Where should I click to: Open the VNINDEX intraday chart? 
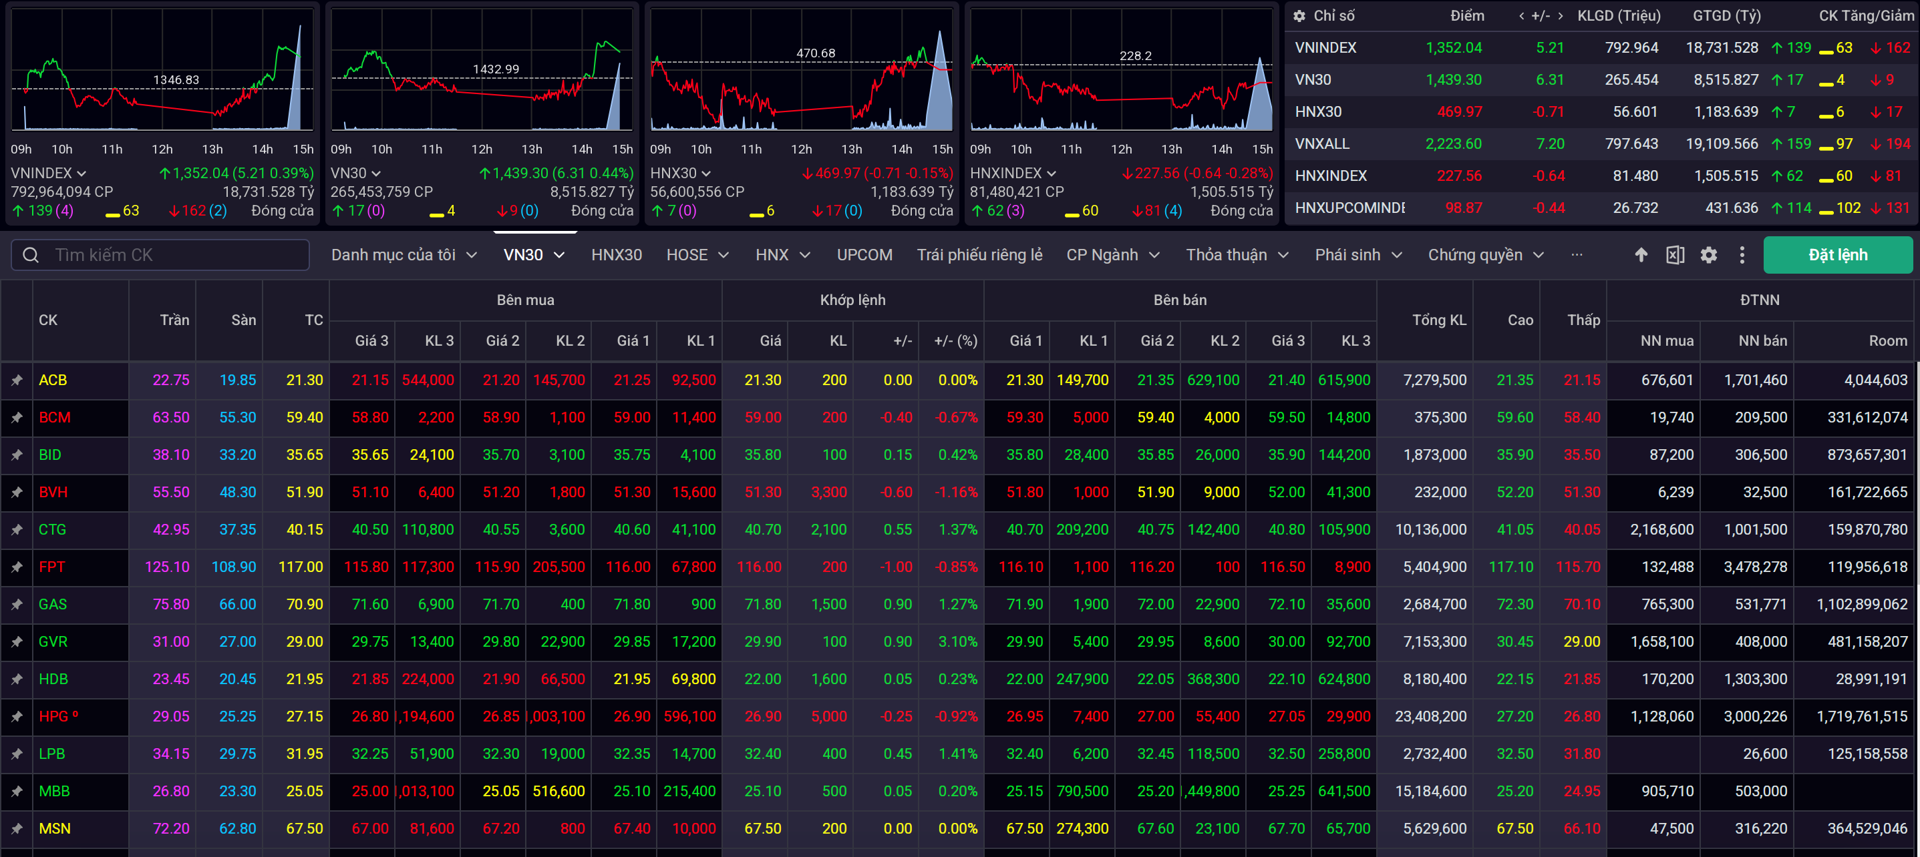pos(162,70)
